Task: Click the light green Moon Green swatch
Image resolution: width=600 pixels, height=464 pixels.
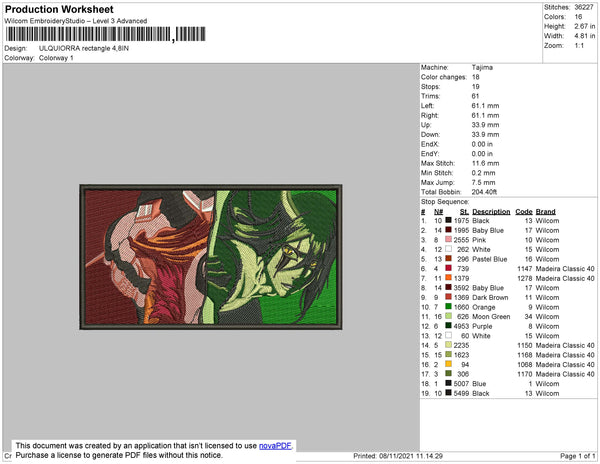Action: click(448, 316)
